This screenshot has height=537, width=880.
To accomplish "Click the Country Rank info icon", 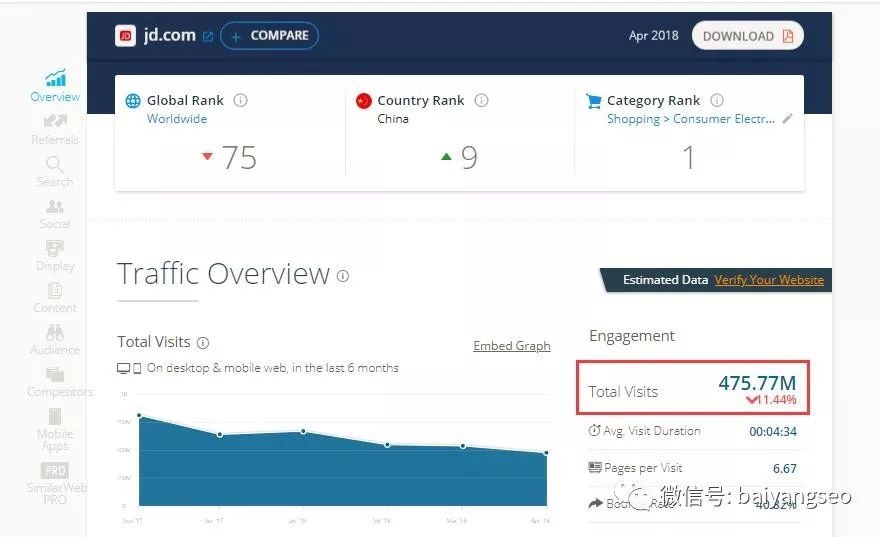I will 482,100.
